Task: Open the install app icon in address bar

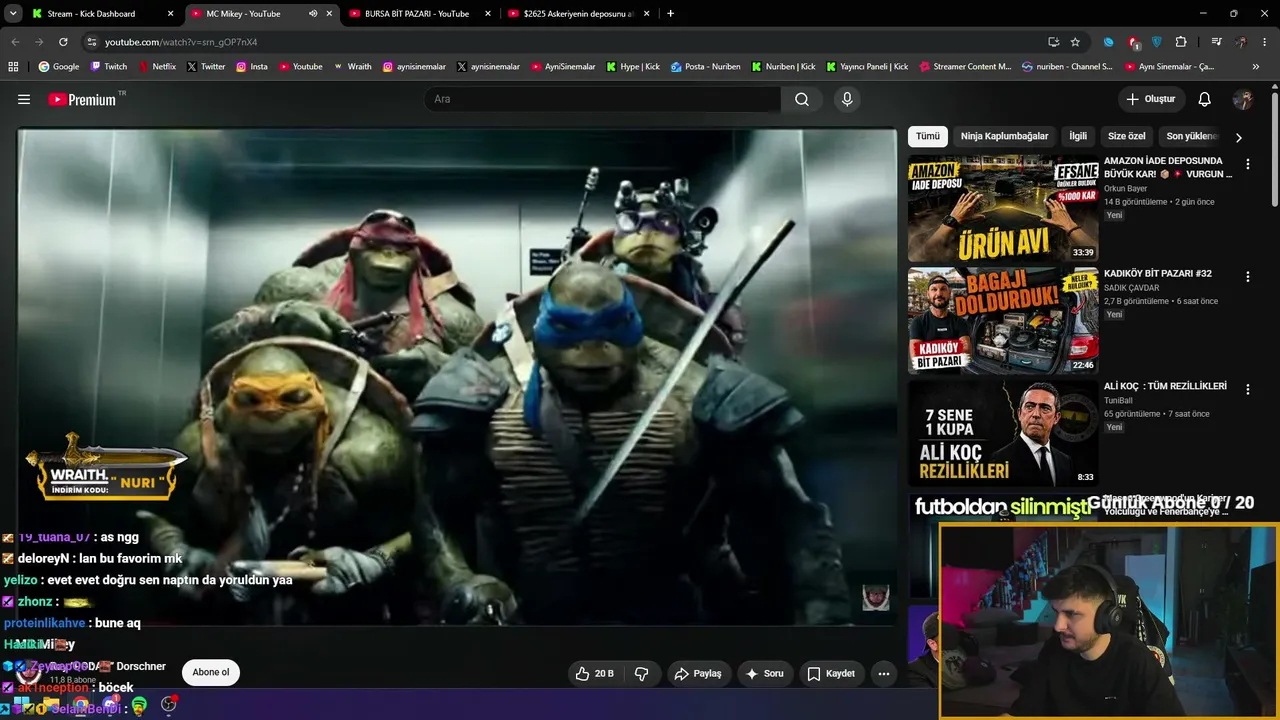Action: point(1053,42)
